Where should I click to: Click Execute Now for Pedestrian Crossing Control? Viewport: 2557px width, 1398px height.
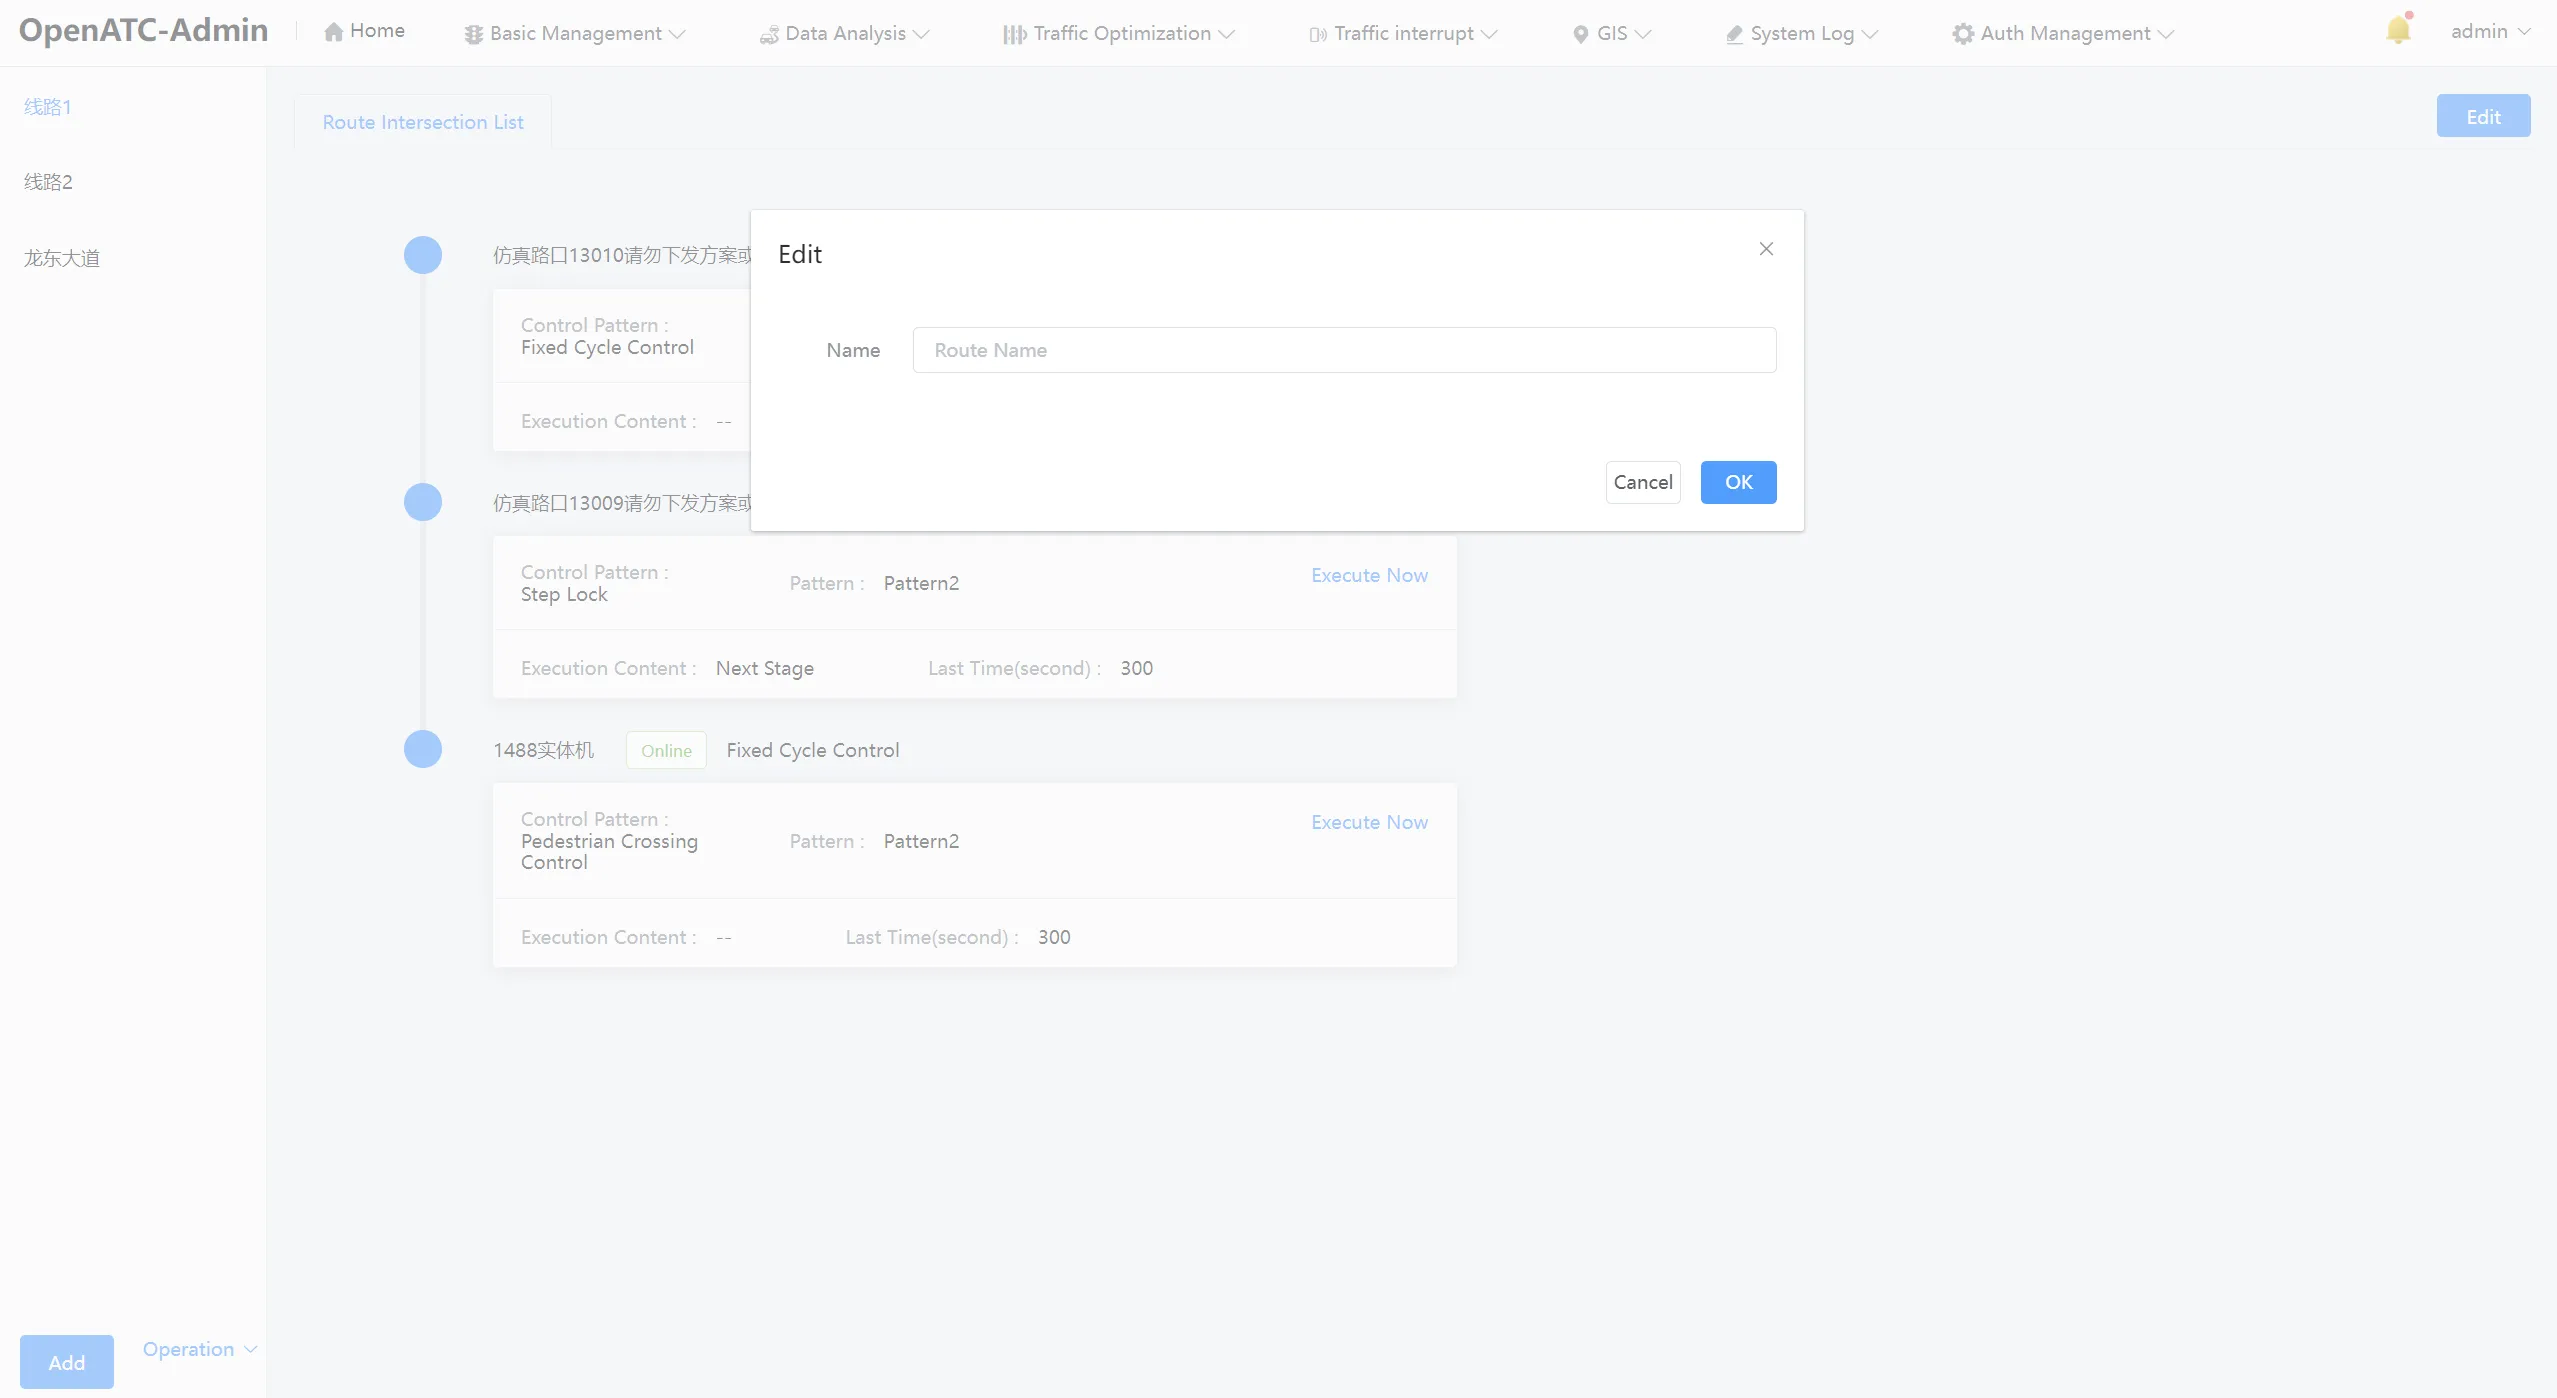[x=1370, y=822]
